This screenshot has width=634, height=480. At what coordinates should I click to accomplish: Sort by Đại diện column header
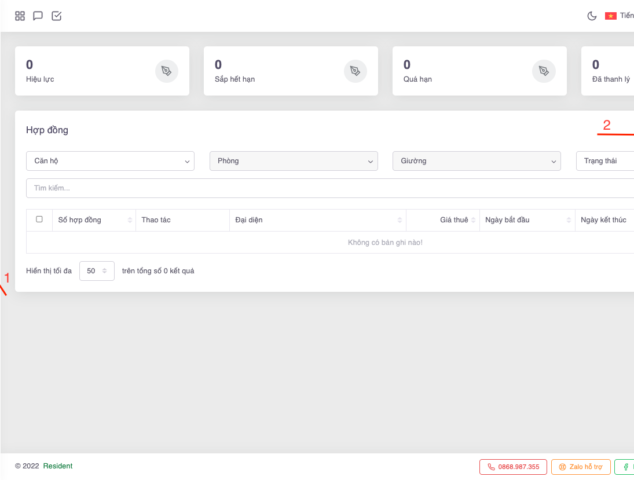click(318, 219)
